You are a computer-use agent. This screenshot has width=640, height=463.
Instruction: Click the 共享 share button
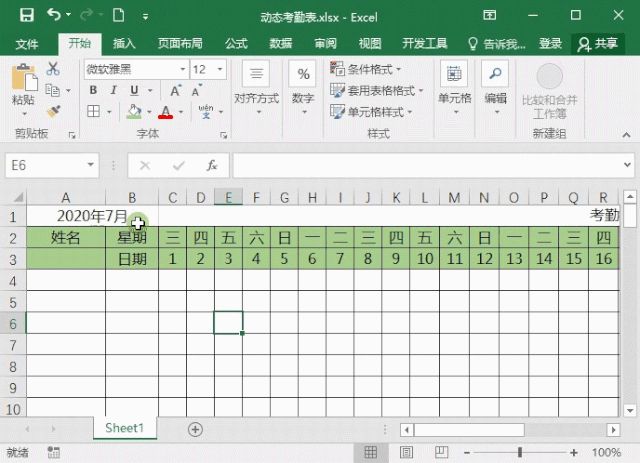[x=598, y=44]
